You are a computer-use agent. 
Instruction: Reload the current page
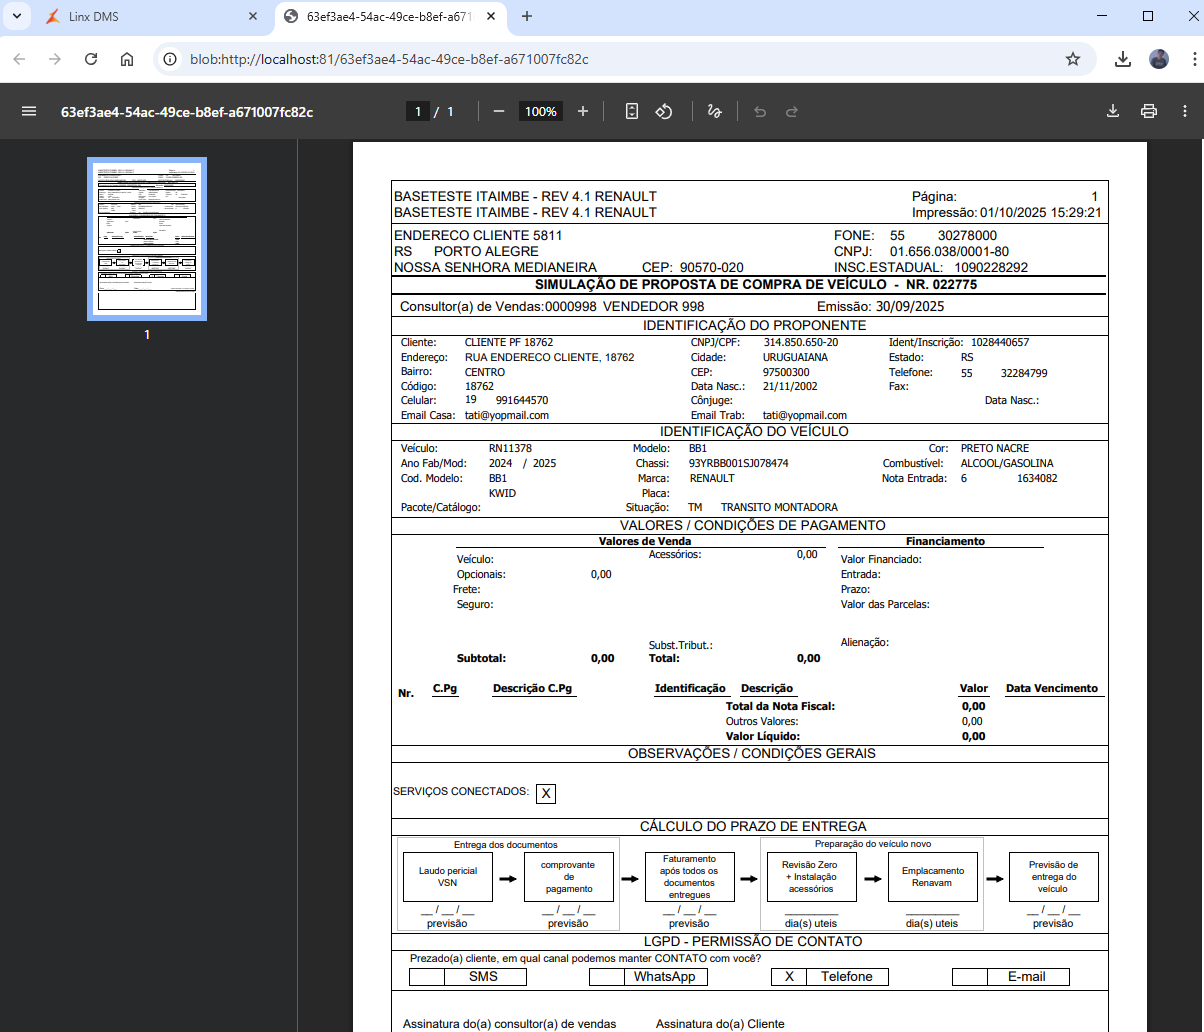coord(91,59)
